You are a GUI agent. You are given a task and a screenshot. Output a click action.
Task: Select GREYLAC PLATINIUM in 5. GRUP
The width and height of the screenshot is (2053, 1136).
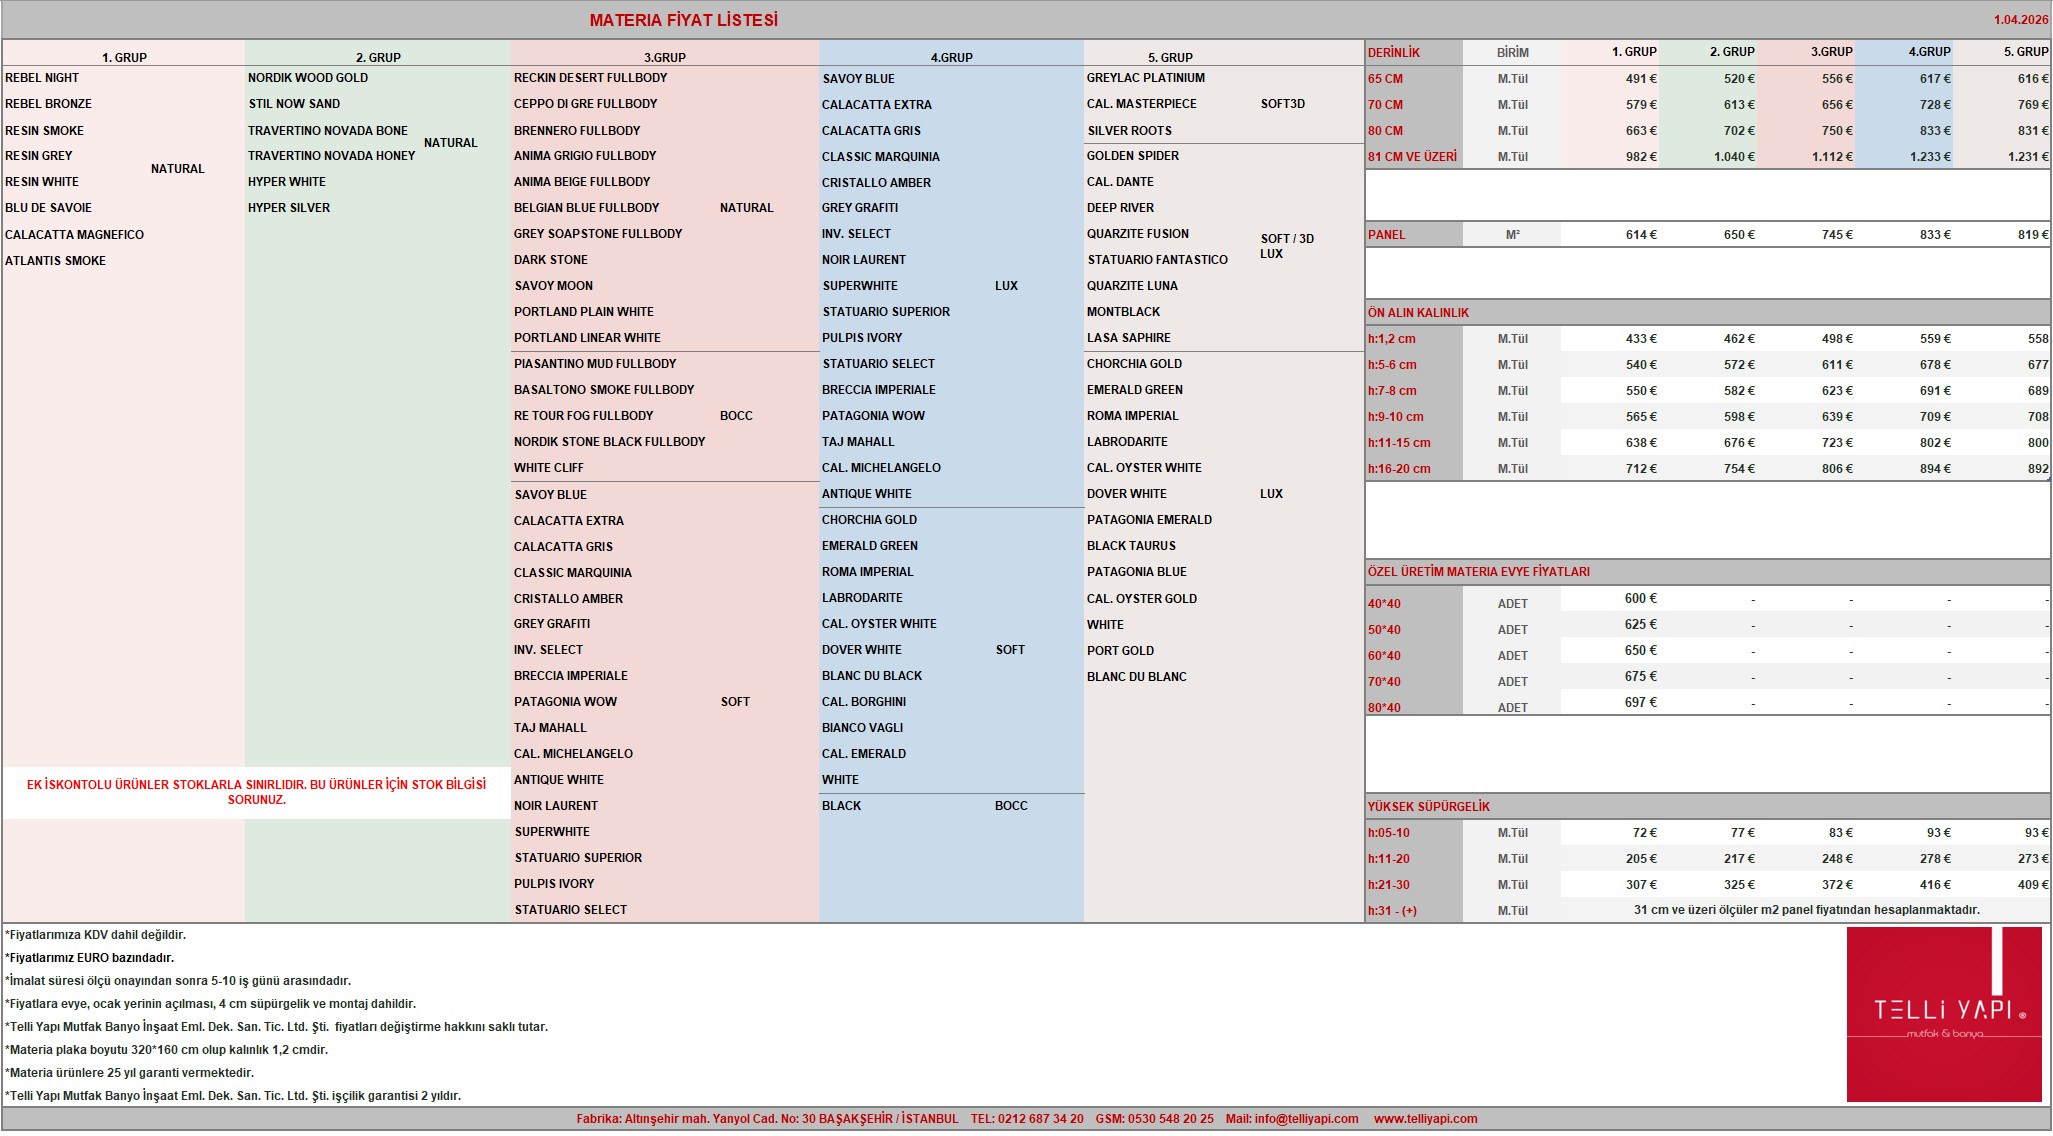coord(1146,78)
